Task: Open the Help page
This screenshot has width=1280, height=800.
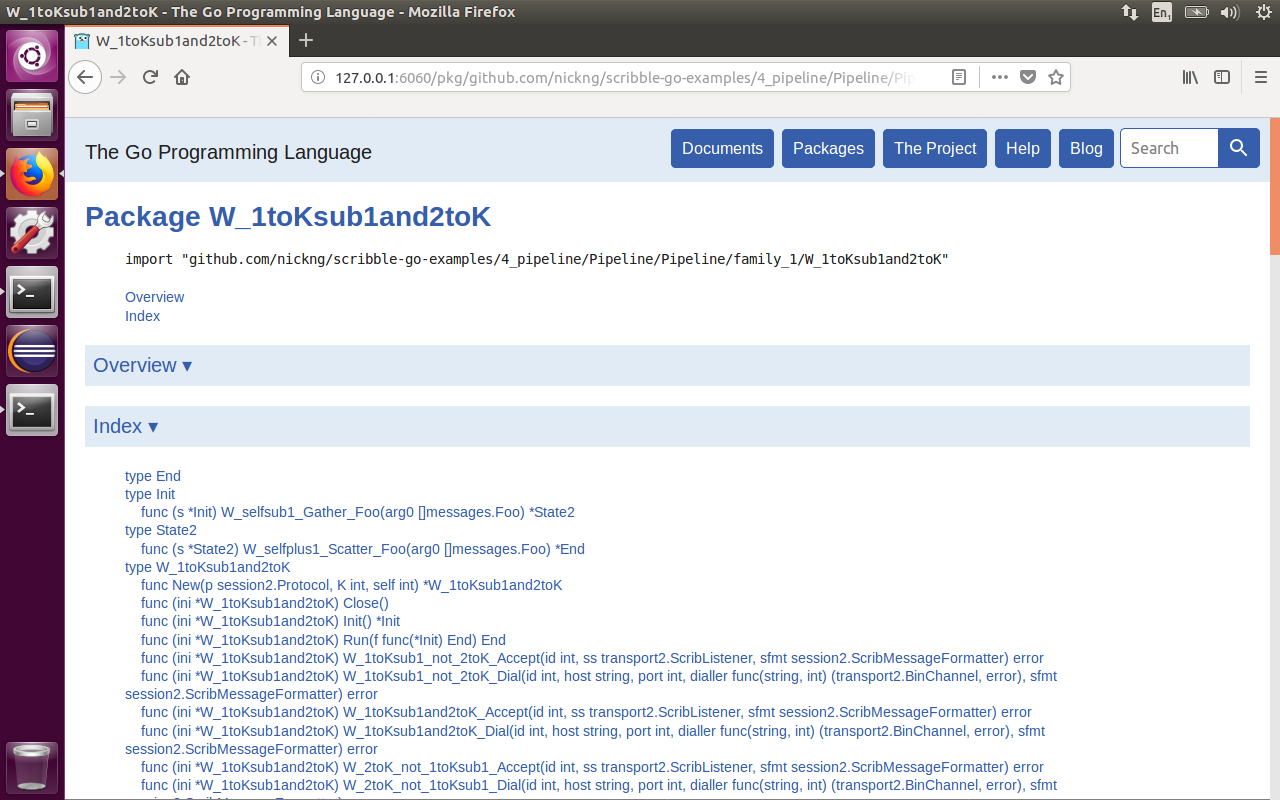Action: (1022, 148)
